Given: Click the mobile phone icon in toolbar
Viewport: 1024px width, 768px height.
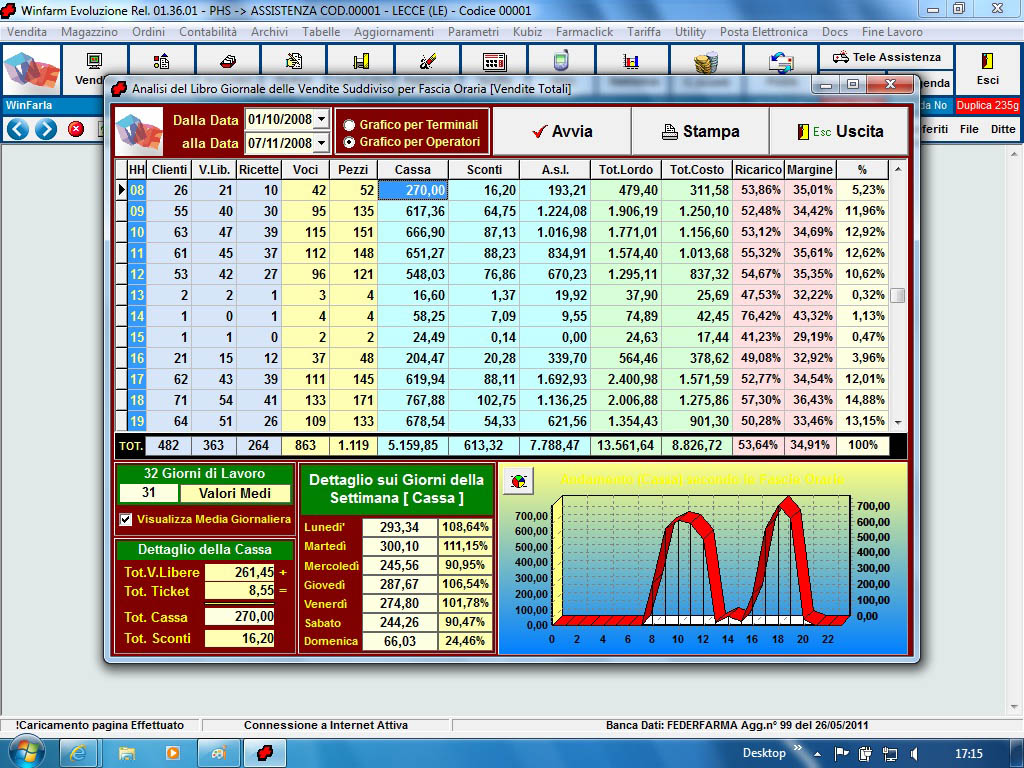Looking at the screenshot, I should click(x=561, y=61).
